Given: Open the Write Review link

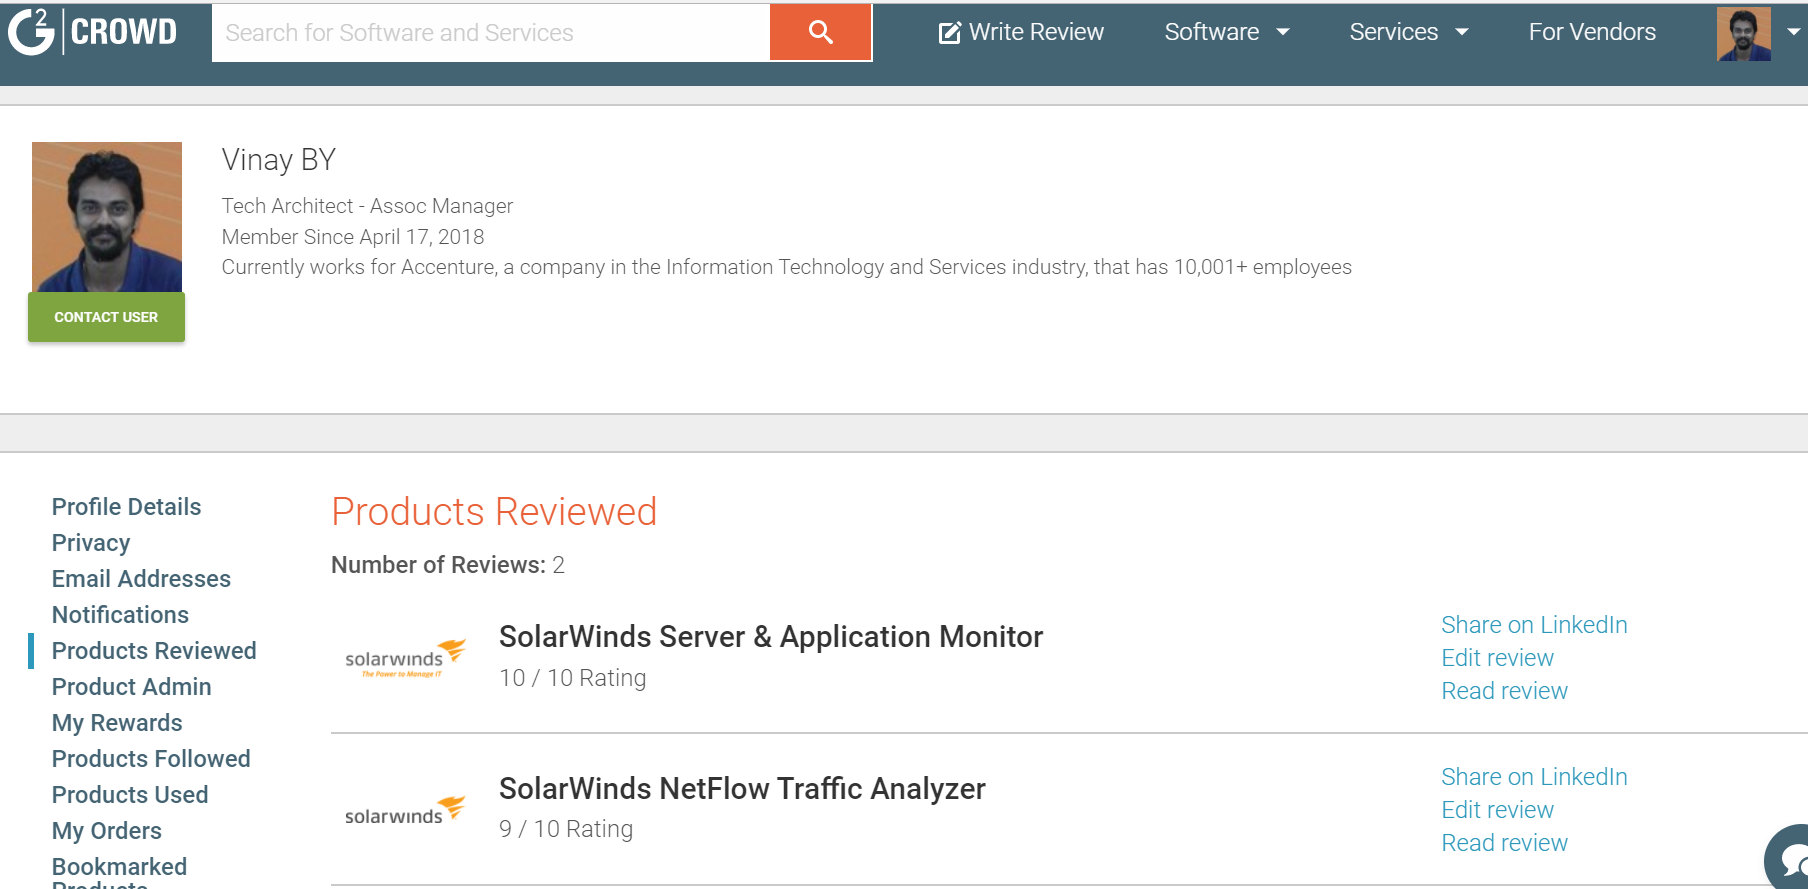Looking at the screenshot, I should 1021,32.
